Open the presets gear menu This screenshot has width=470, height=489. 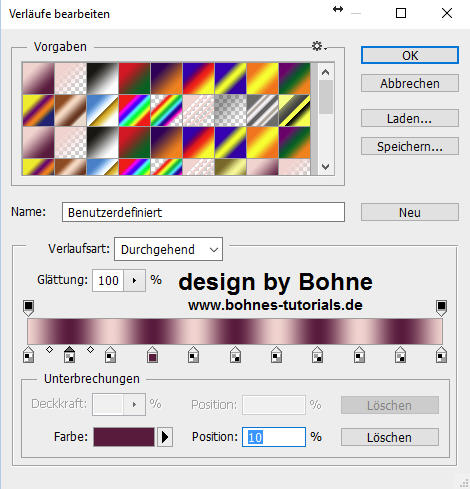coord(319,46)
